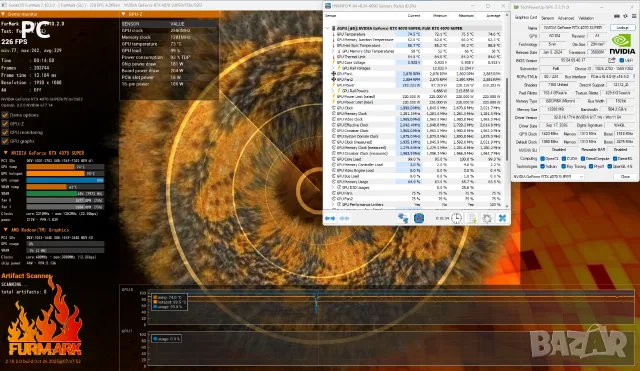Switch to Validation tab in GPU-Z
The image size is (640, 371).
click(586, 18)
